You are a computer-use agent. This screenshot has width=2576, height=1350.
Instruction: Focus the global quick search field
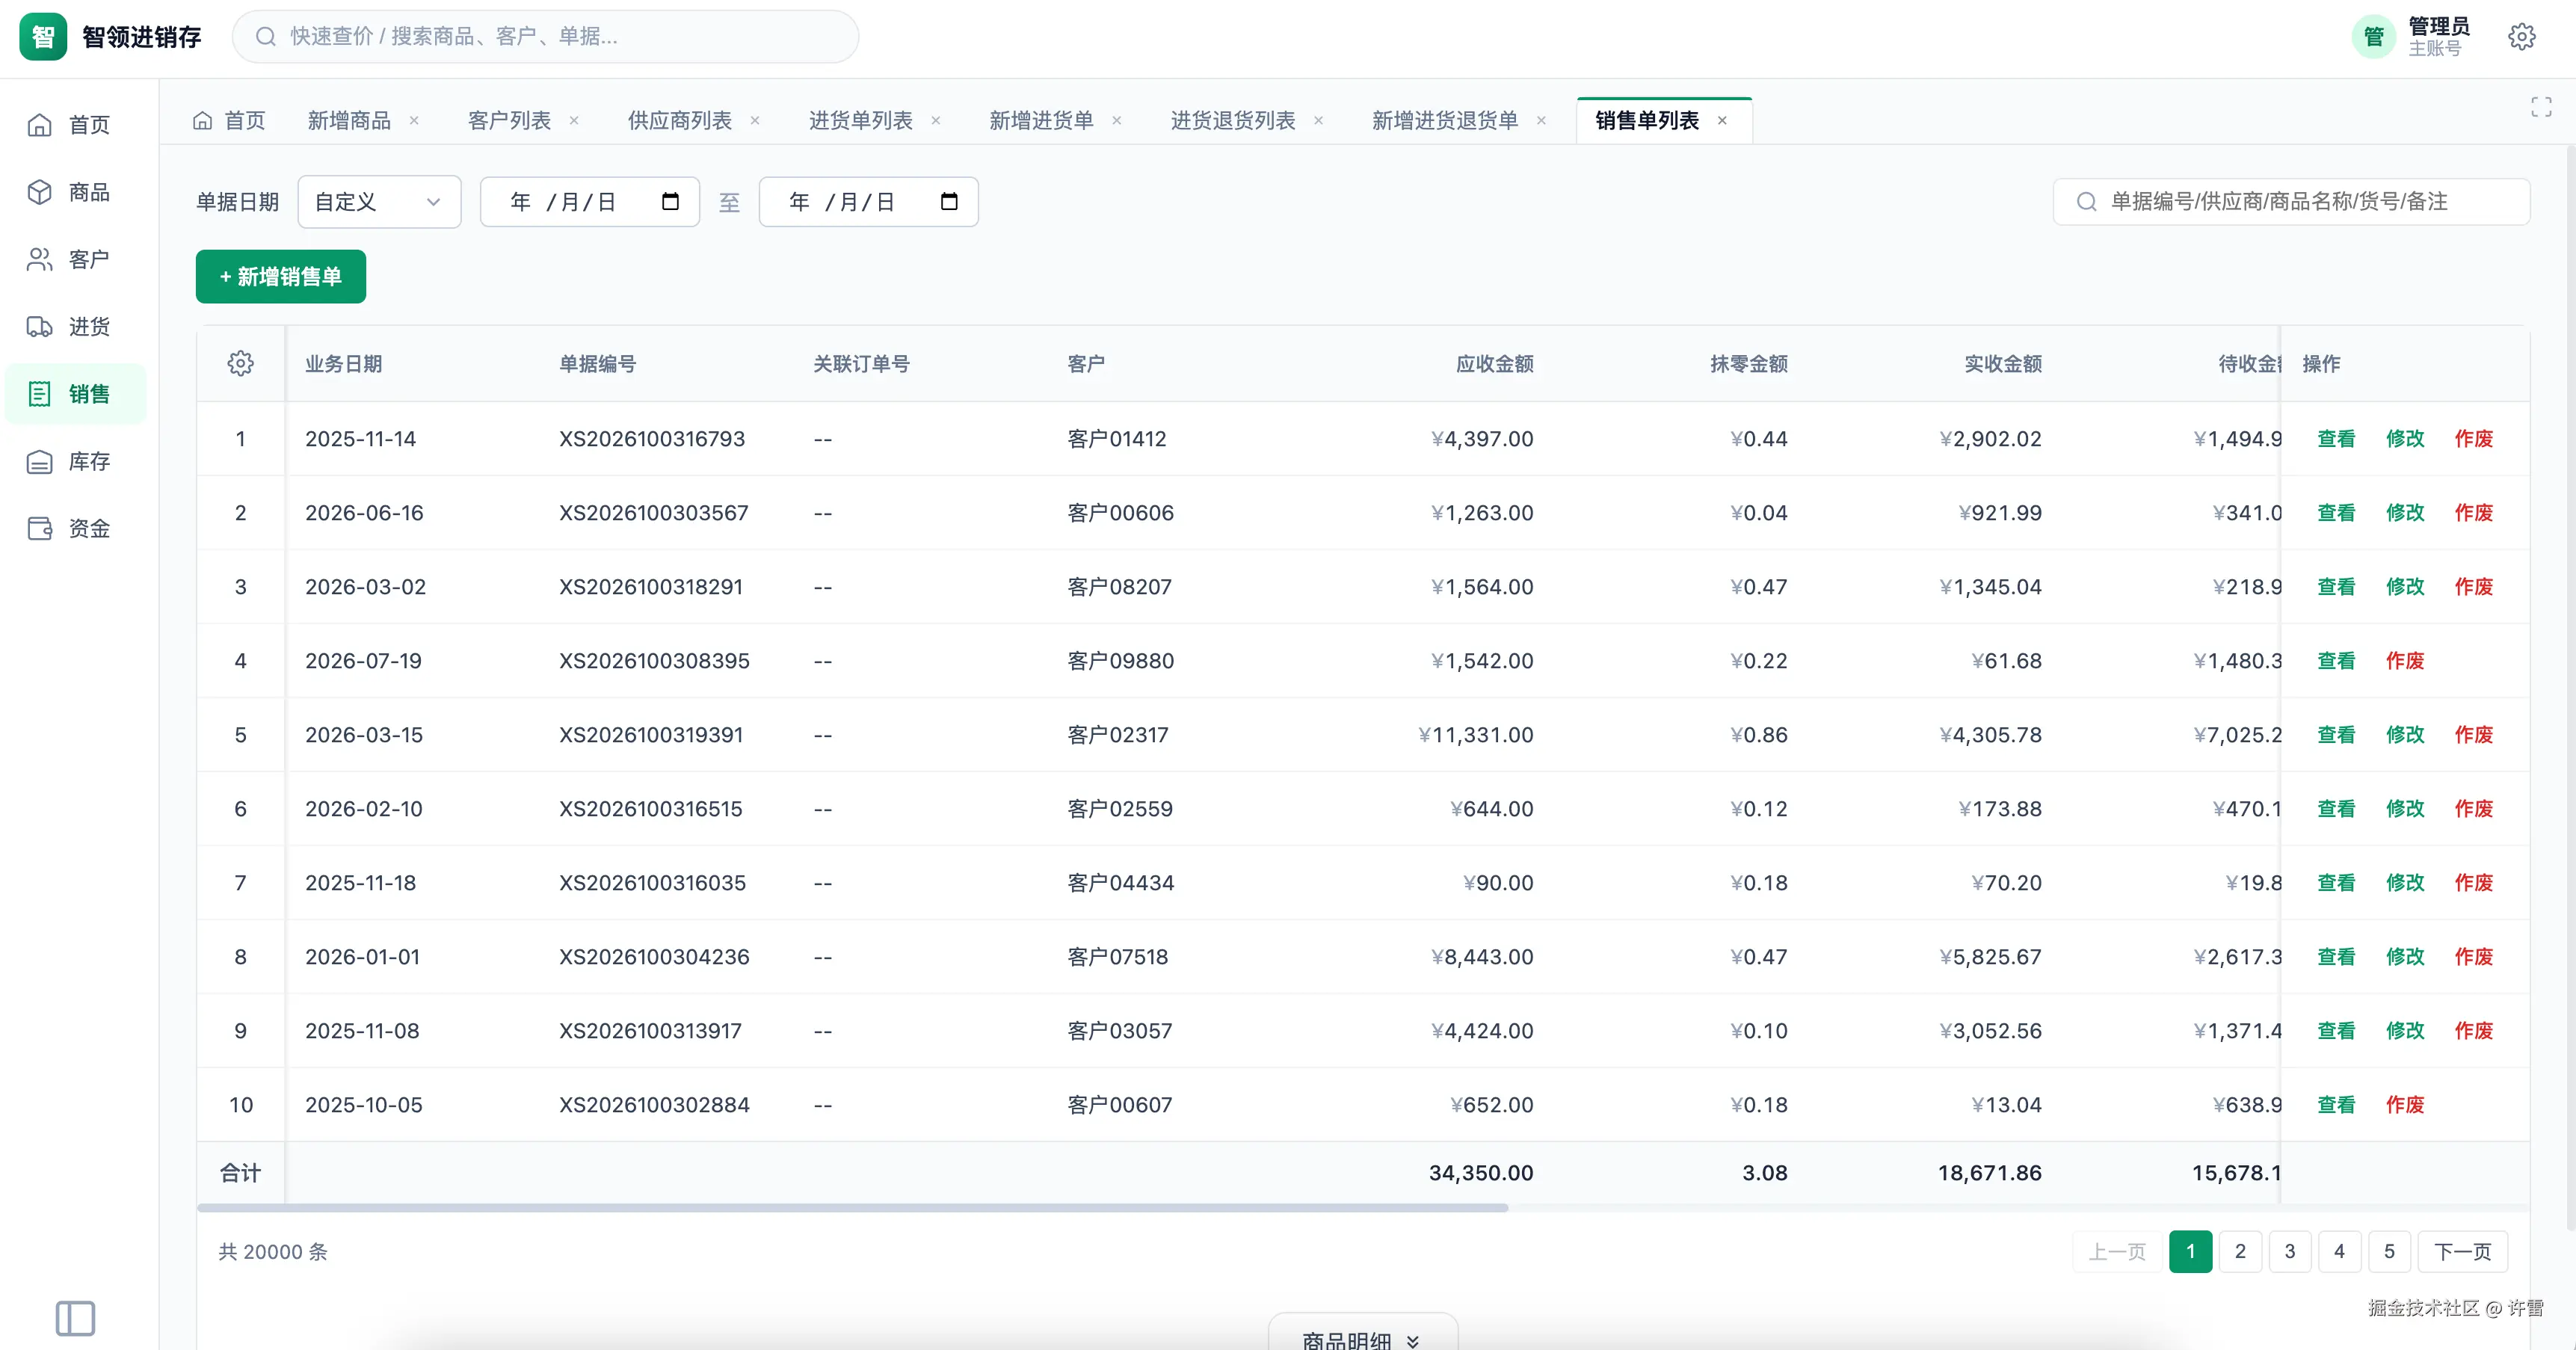pyautogui.click(x=545, y=37)
